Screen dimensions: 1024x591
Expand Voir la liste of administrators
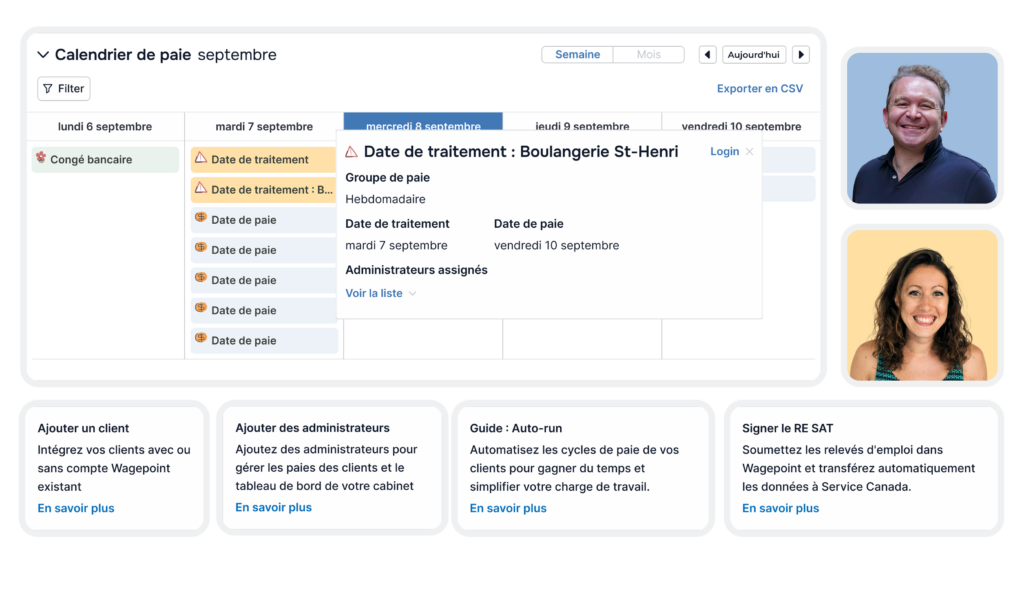pyautogui.click(x=381, y=293)
